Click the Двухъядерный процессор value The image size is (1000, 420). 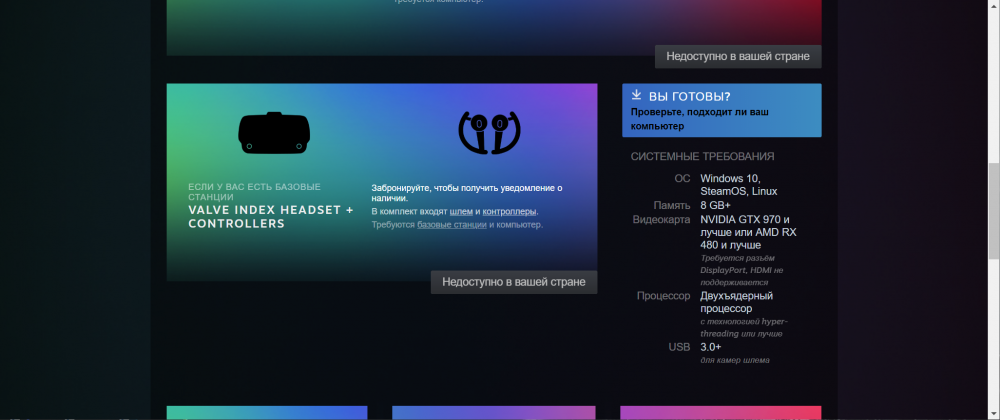pos(737,302)
